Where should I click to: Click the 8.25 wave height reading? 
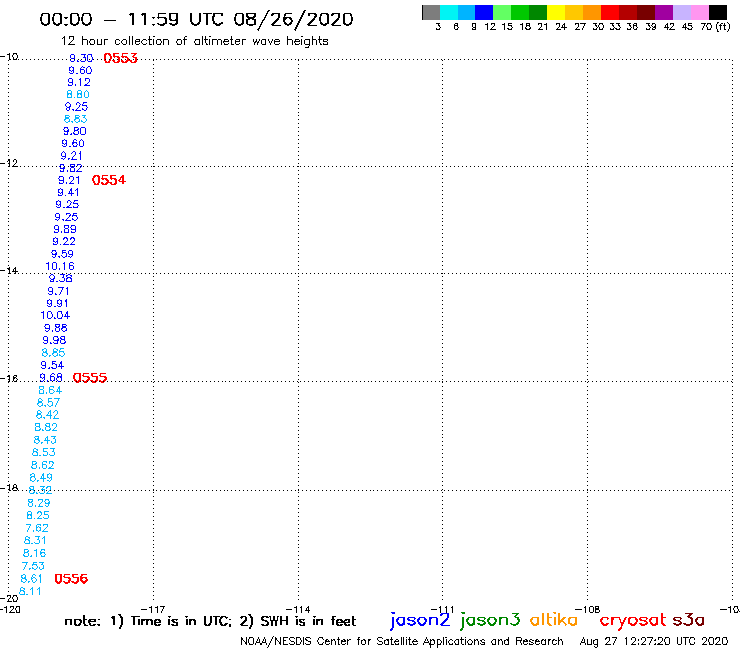tap(38, 515)
